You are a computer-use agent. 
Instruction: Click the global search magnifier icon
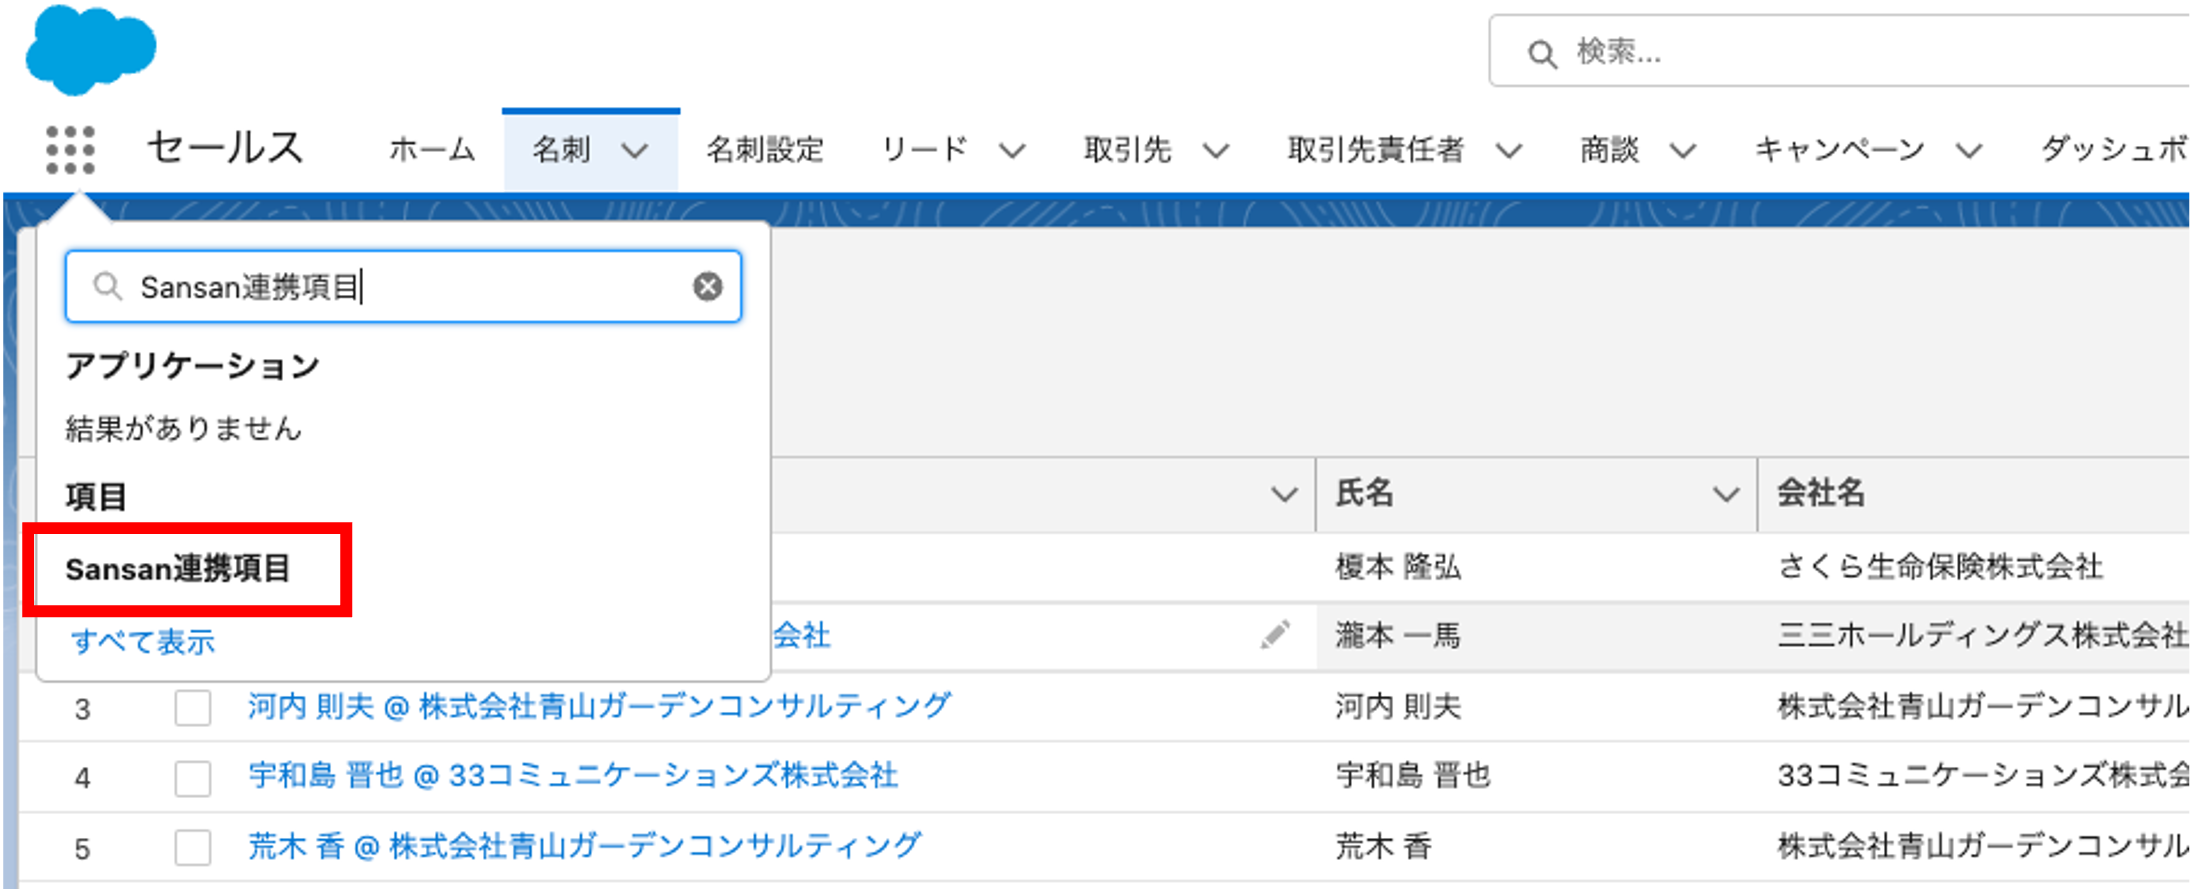[x=1542, y=54]
